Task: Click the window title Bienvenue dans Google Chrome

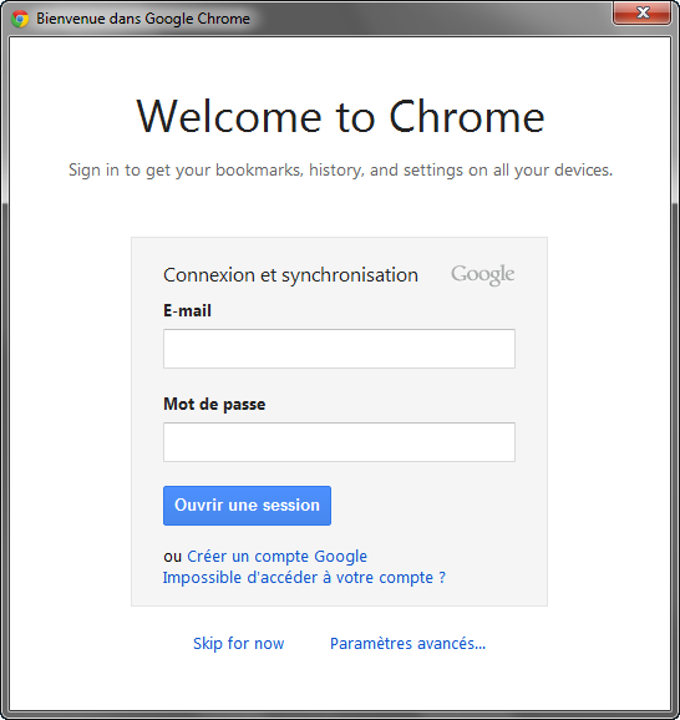Action: (x=143, y=18)
